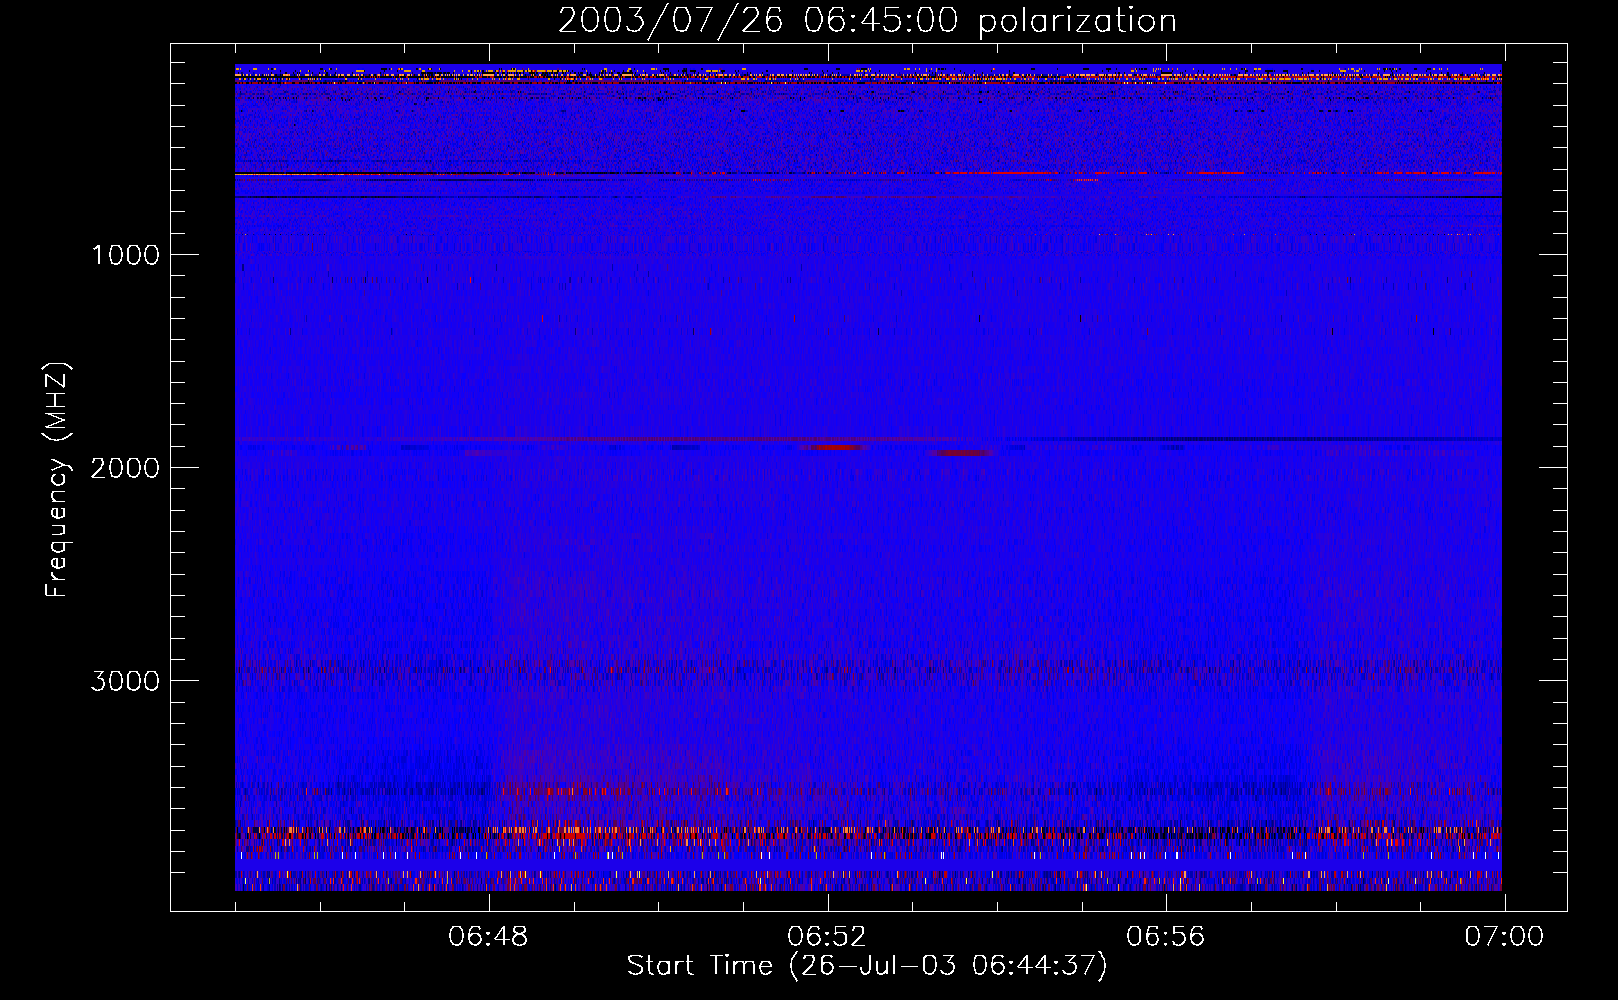Click the plot title '2003/07/26 06:45:00 polarization'
The width and height of the screenshot is (1618, 1000).
(x=867, y=21)
